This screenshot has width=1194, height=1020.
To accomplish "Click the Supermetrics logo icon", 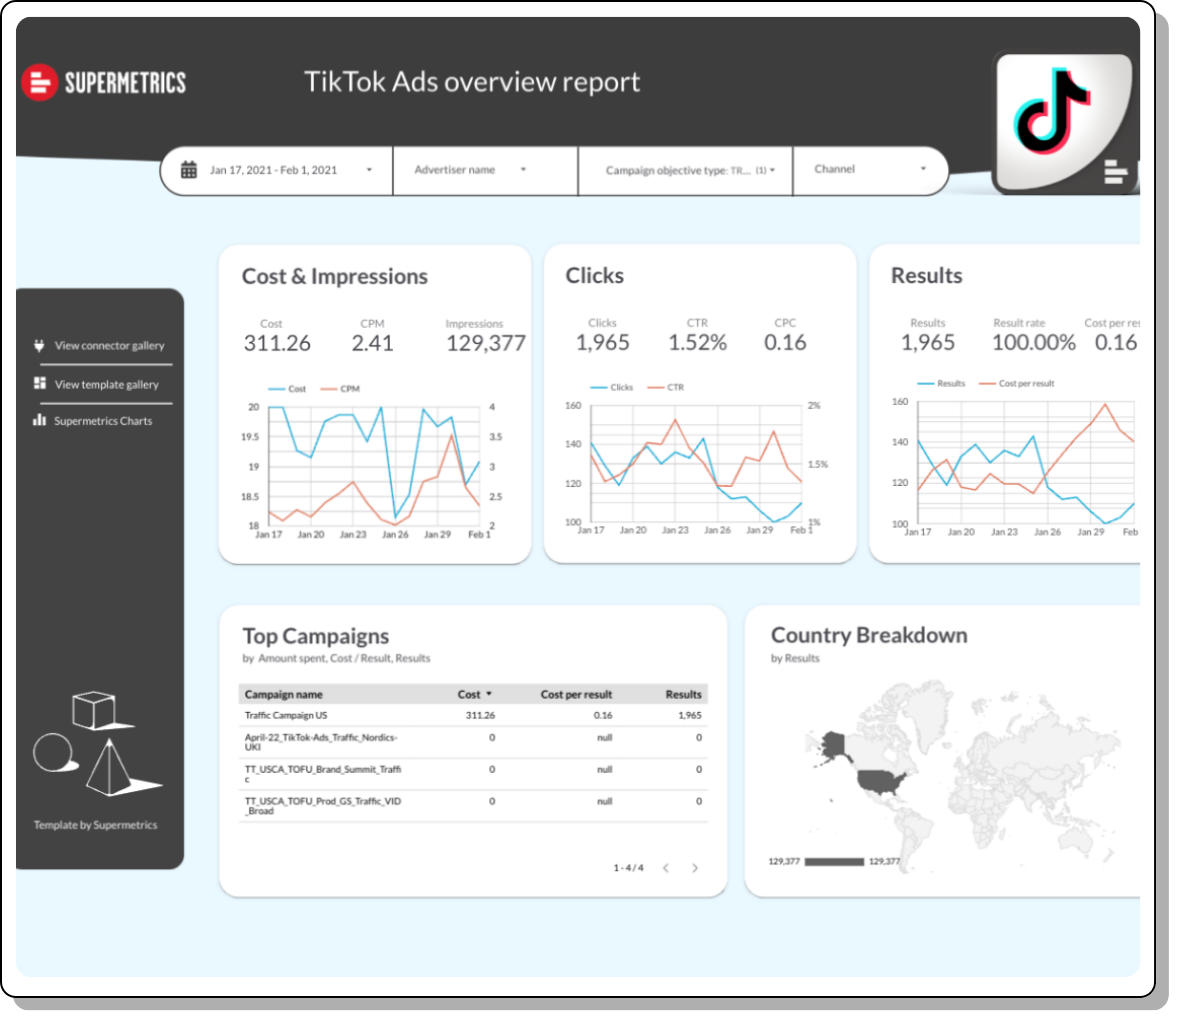I will pos(39,82).
